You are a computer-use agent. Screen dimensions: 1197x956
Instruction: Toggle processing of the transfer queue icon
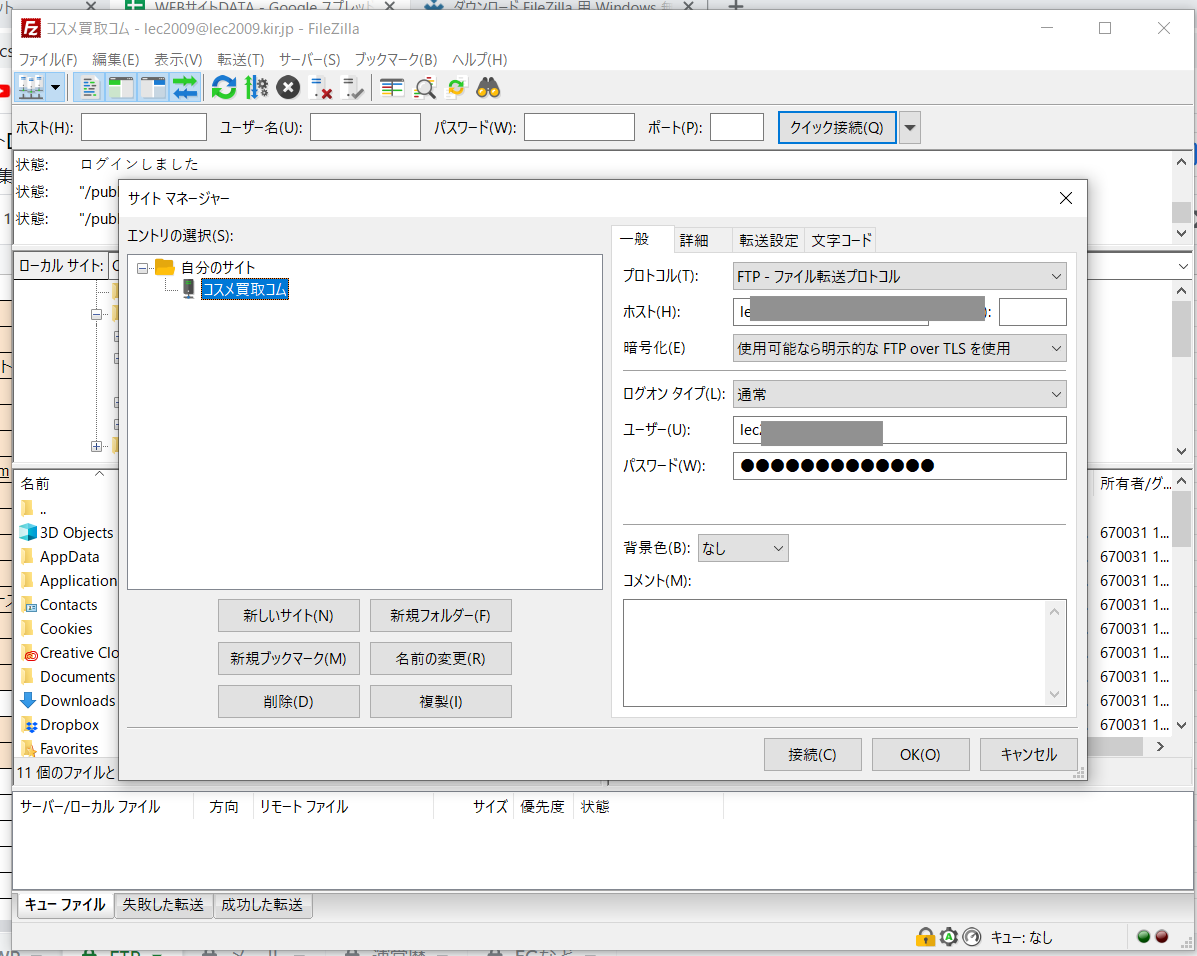256,88
